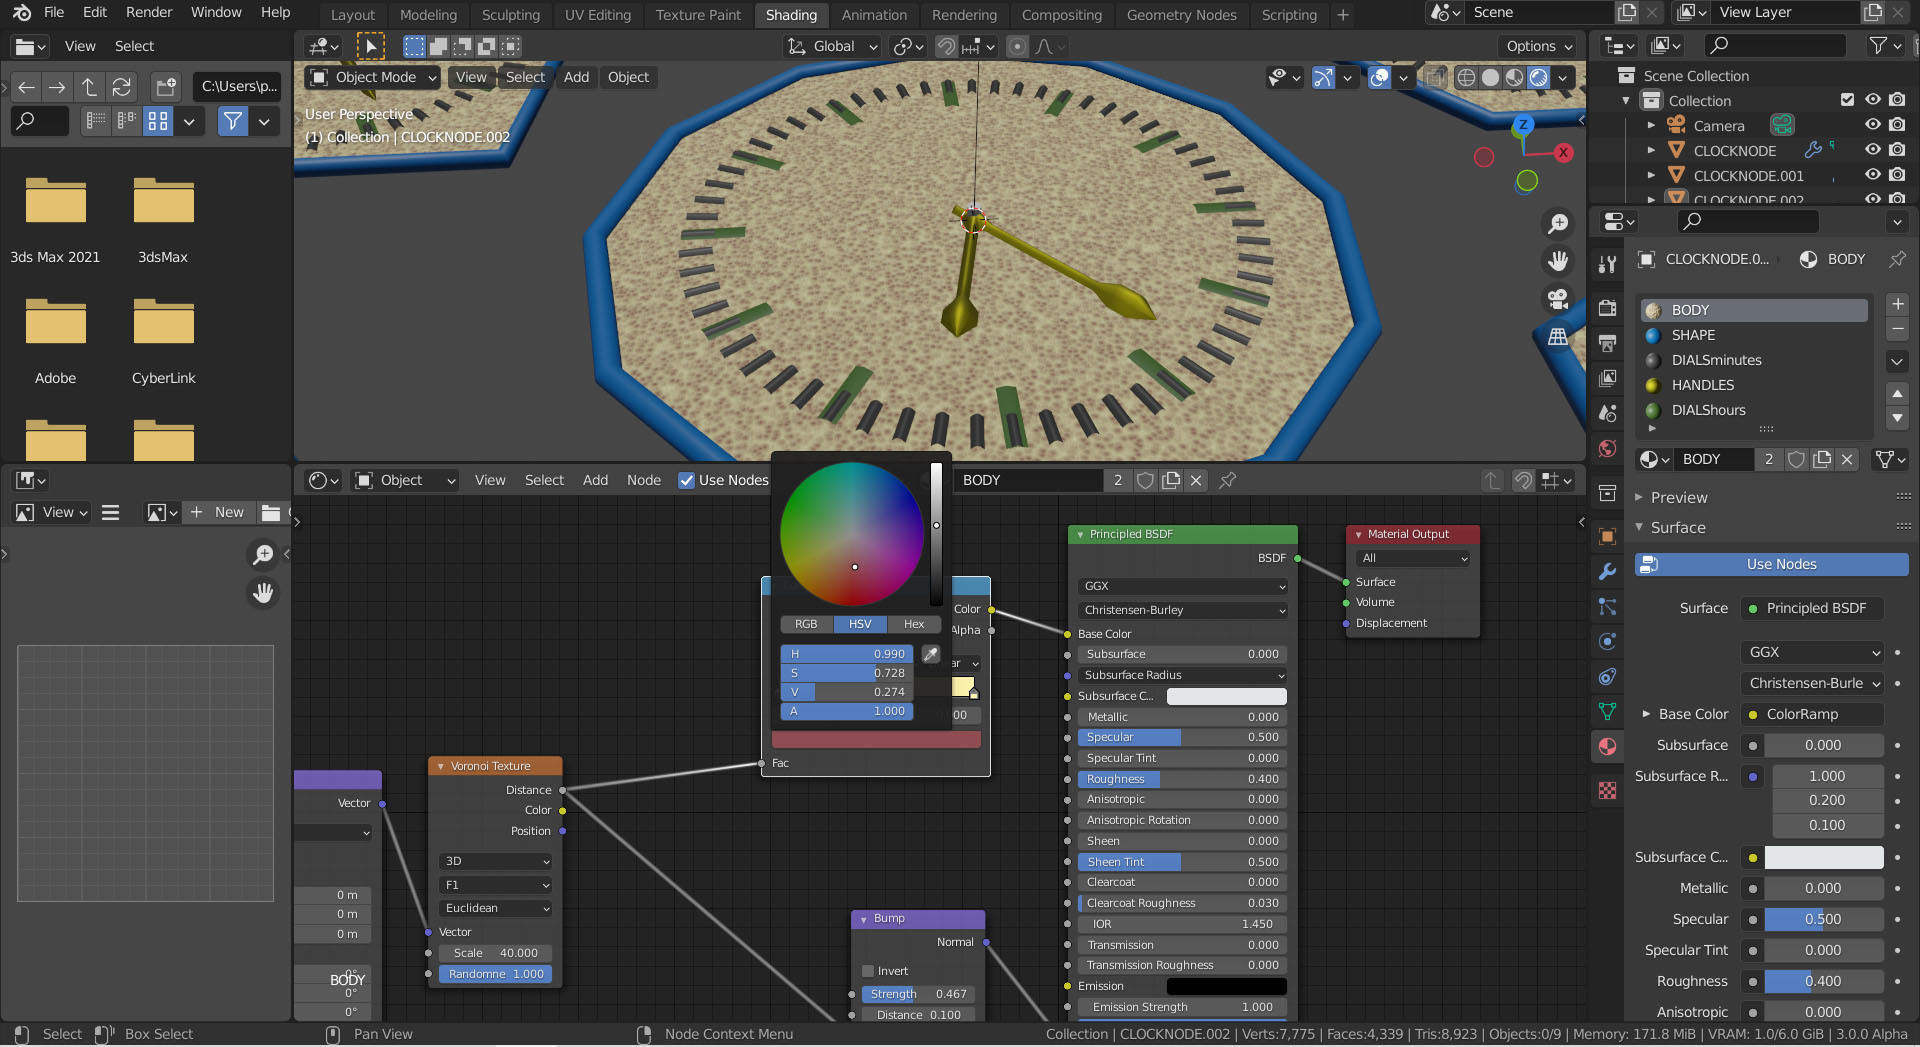Click the select tool tweak icon

pyautogui.click(x=370, y=46)
